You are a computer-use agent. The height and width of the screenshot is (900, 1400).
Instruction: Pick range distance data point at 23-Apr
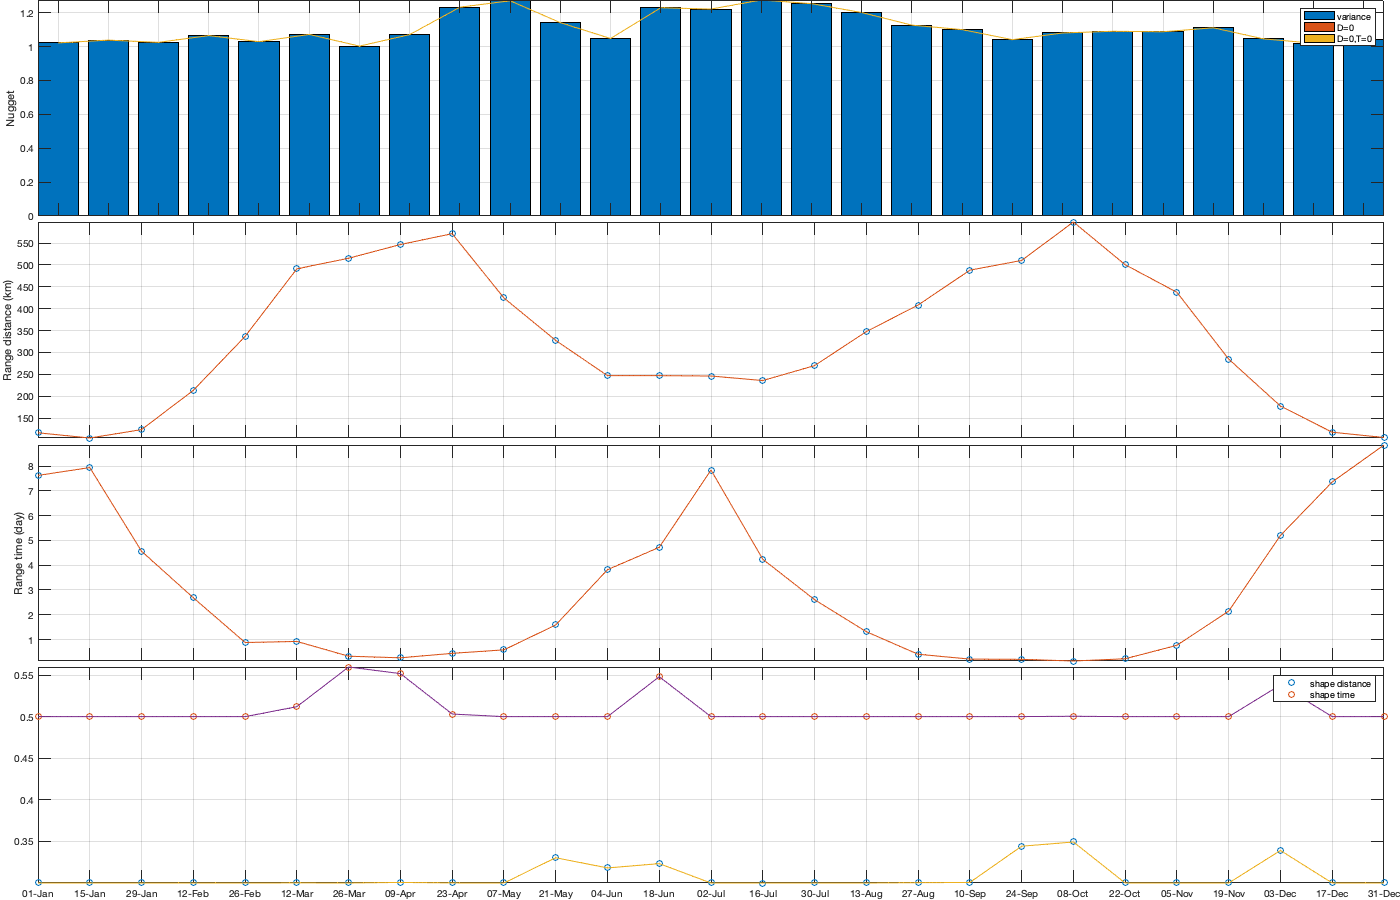(x=452, y=233)
